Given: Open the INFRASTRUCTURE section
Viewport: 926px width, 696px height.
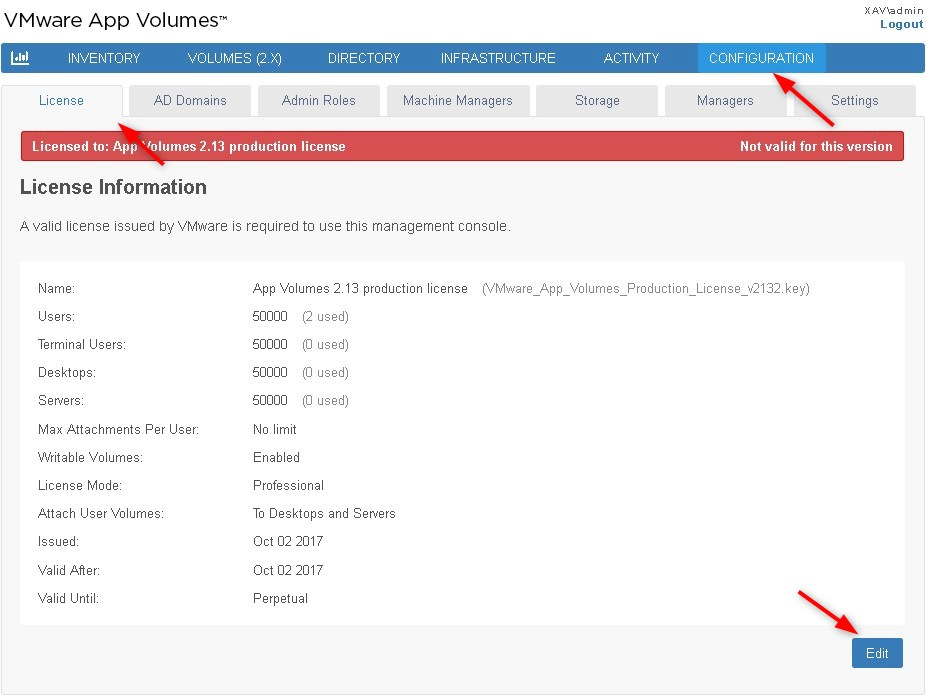Looking at the screenshot, I should (498, 58).
